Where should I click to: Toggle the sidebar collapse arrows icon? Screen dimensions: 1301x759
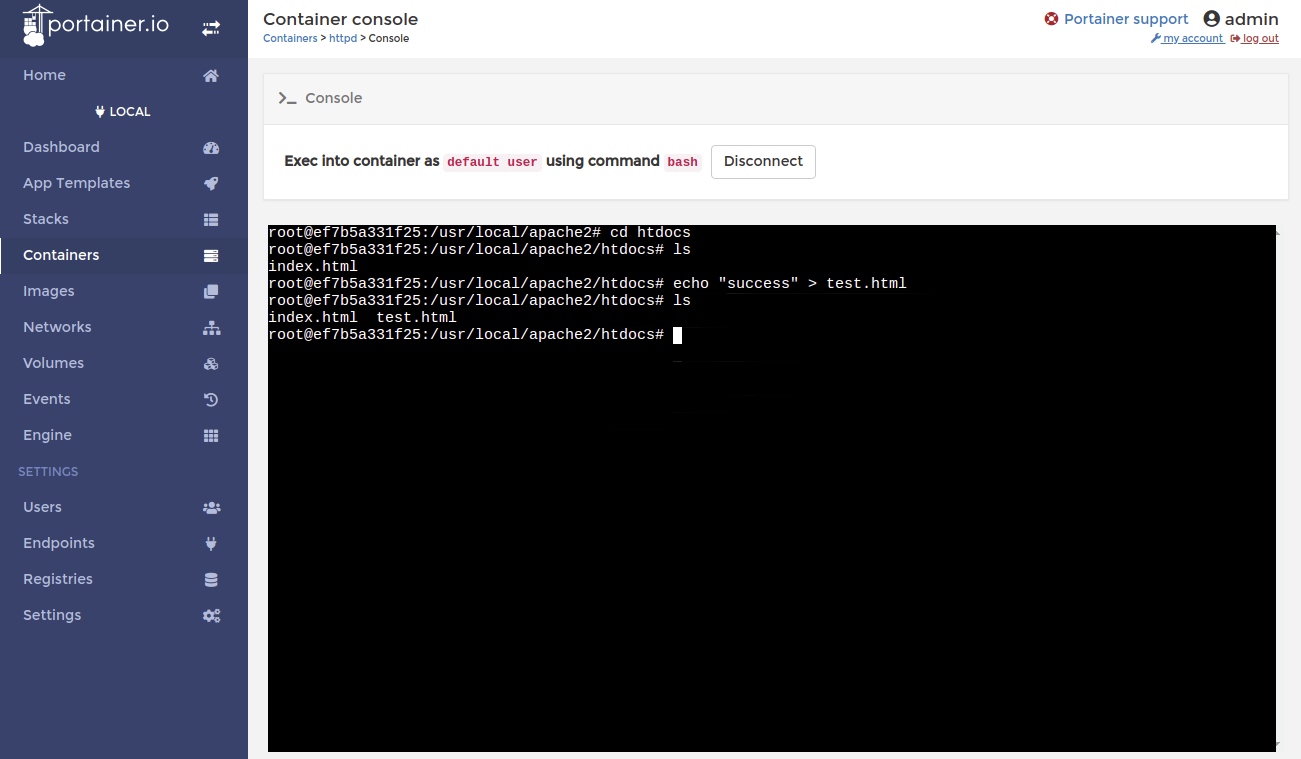211,29
